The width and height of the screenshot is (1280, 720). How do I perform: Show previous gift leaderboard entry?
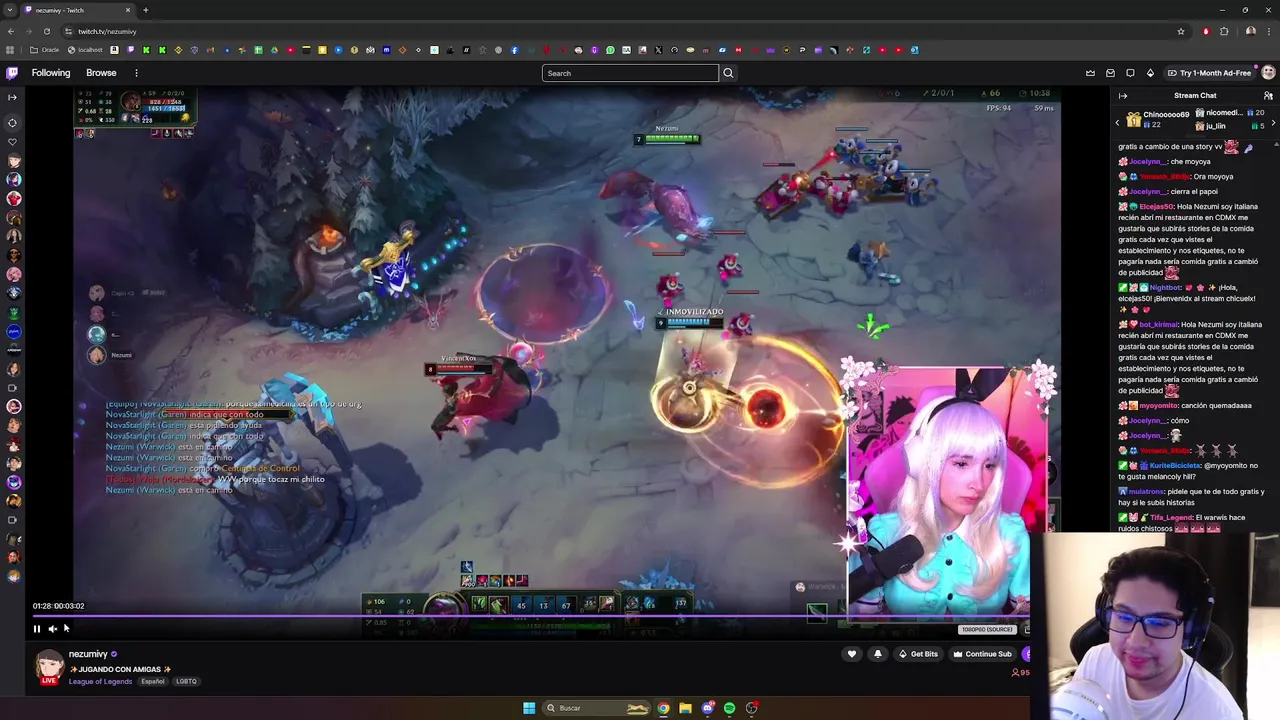click(1118, 122)
